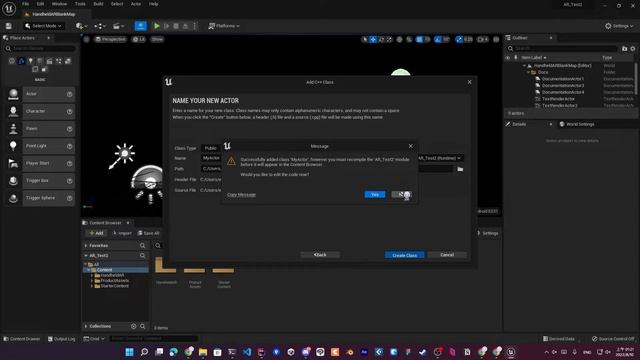
Task: Click the Copy Message link
Action: click(241, 195)
